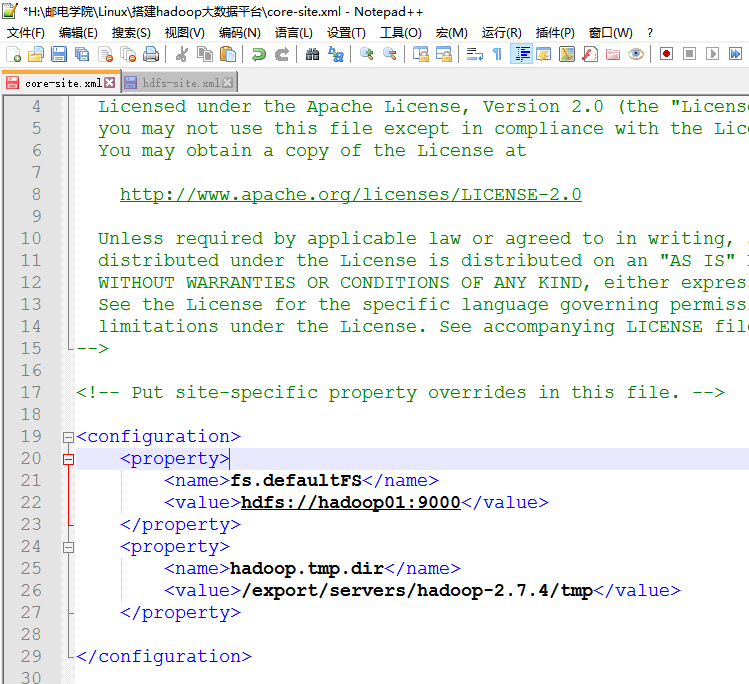Undo last edit with green arrow

pyautogui.click(x=258, y=54)
